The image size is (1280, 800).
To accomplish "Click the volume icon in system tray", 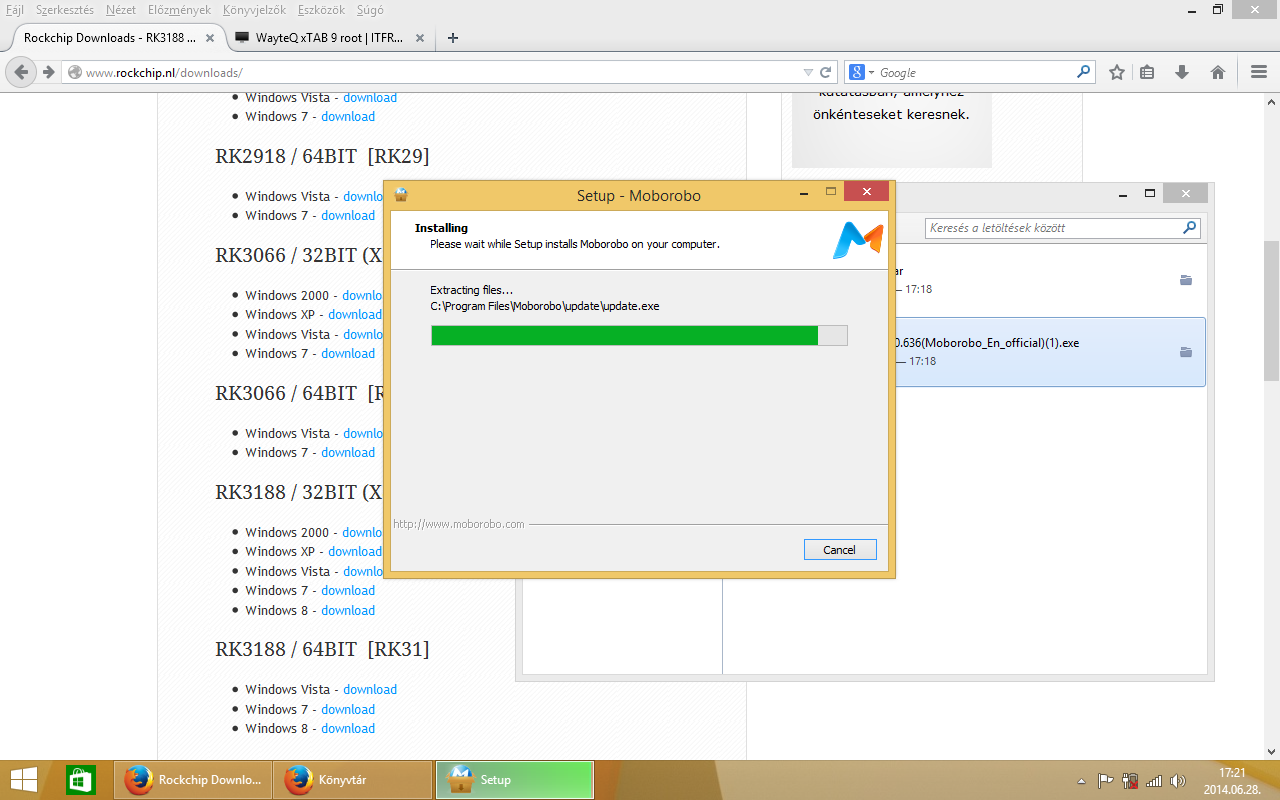I will (x=1178, y=781).
